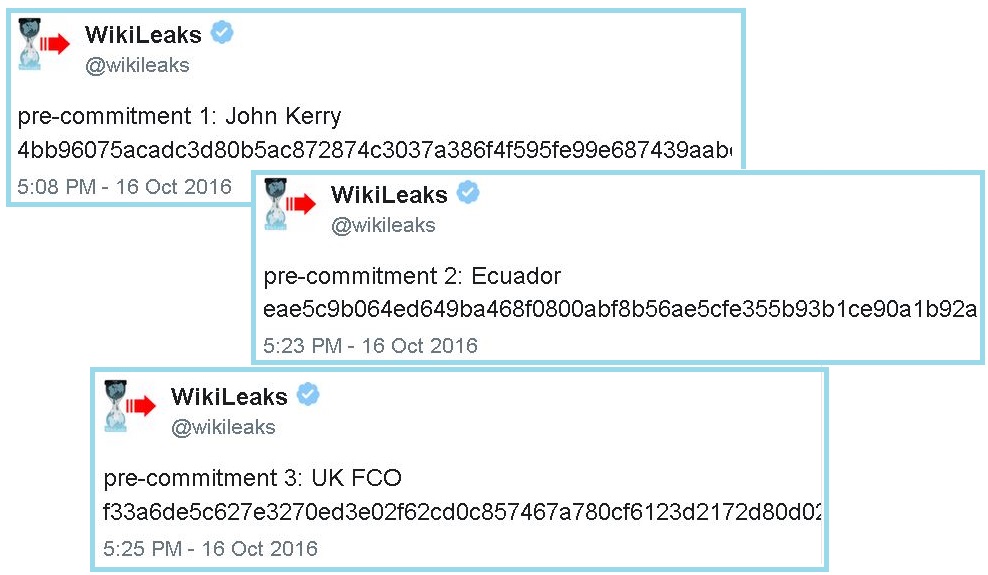
Task: Click the "pre-commitment 1: John Kerry" text
Action: (x=179, y=116)
